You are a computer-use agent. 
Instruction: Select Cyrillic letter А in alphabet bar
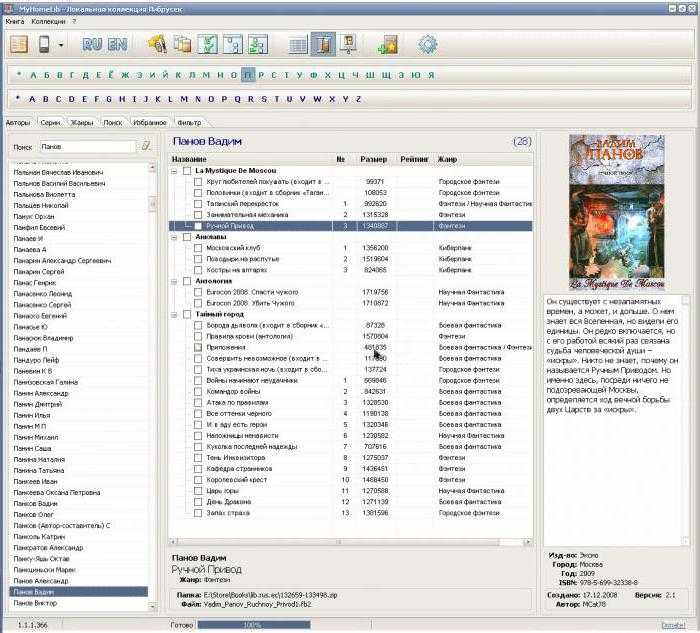coord(33,75)
